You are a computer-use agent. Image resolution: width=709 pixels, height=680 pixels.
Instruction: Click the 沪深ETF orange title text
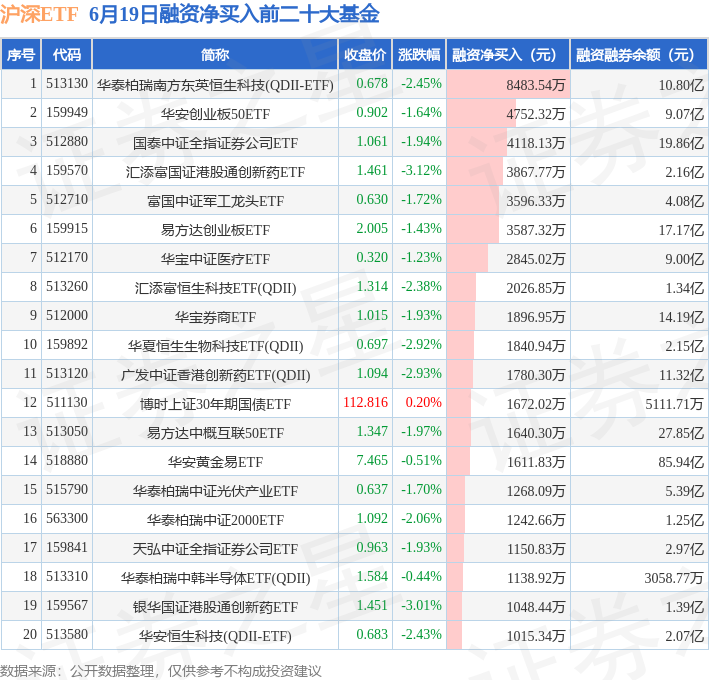39,14
